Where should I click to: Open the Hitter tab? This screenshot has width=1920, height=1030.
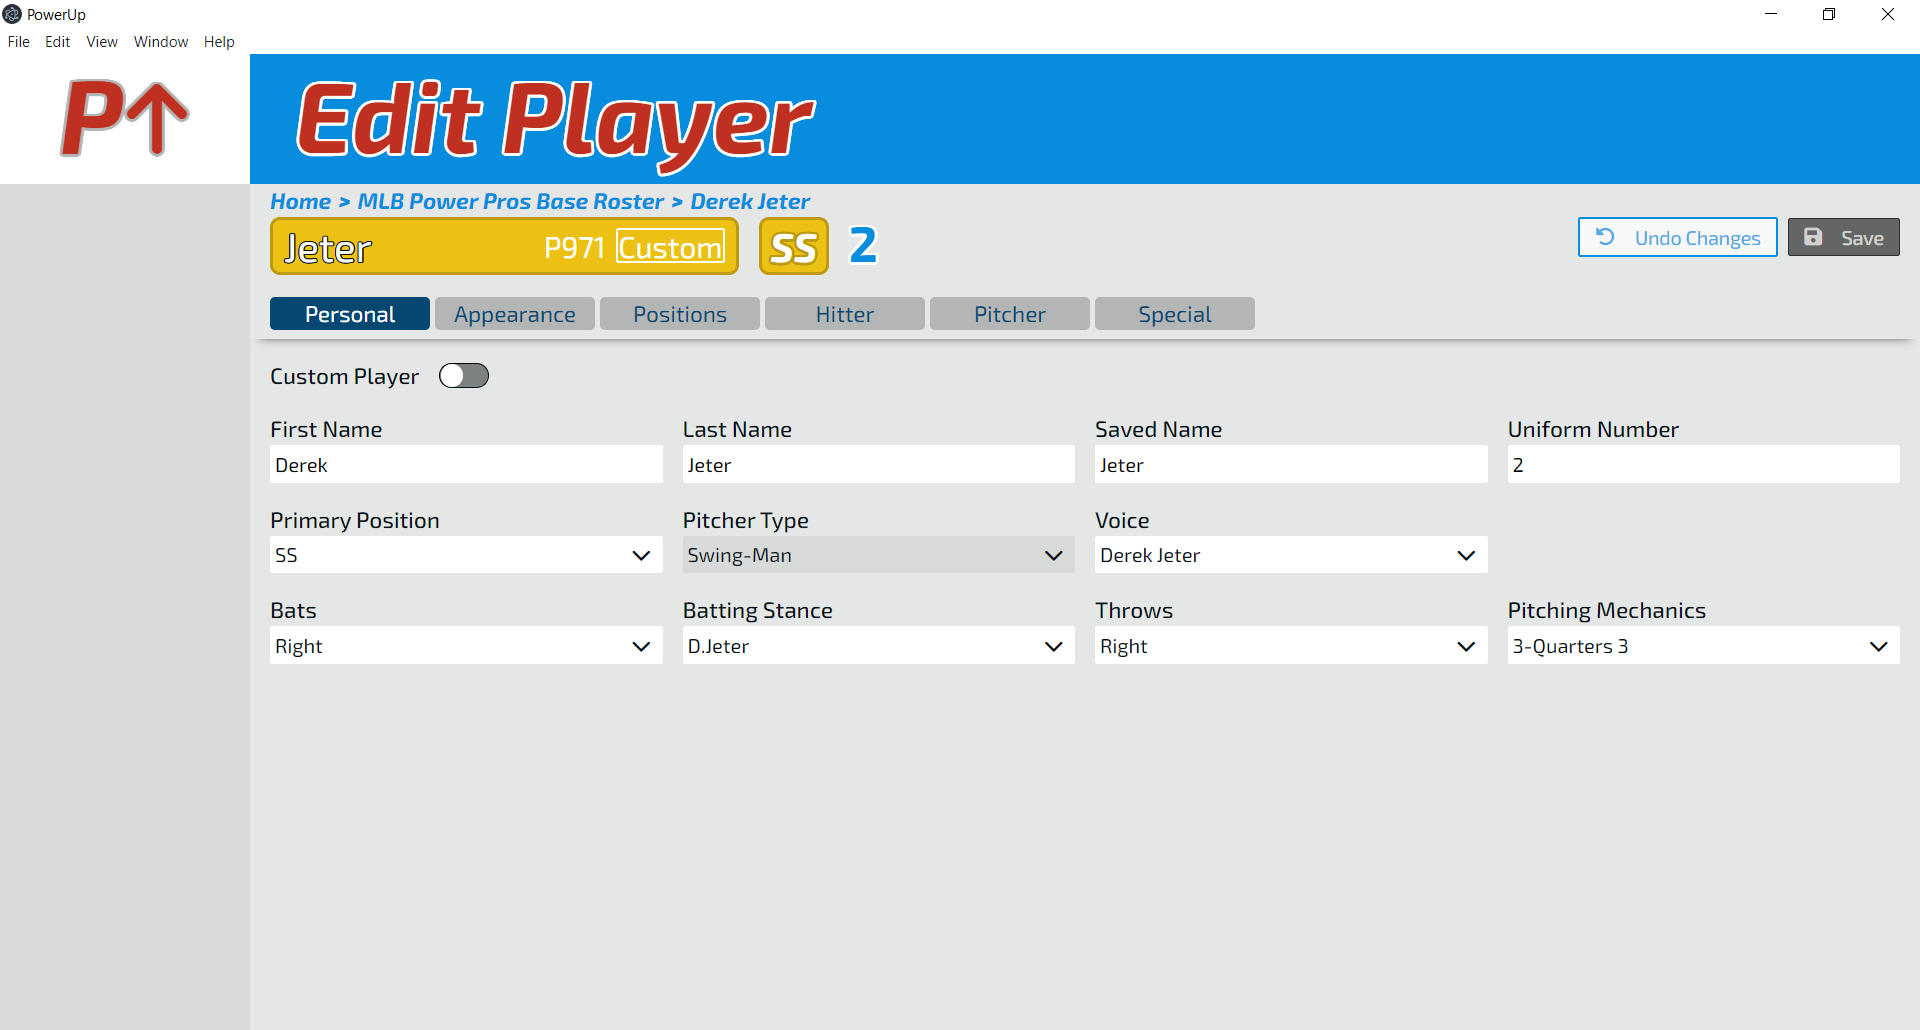845,314
